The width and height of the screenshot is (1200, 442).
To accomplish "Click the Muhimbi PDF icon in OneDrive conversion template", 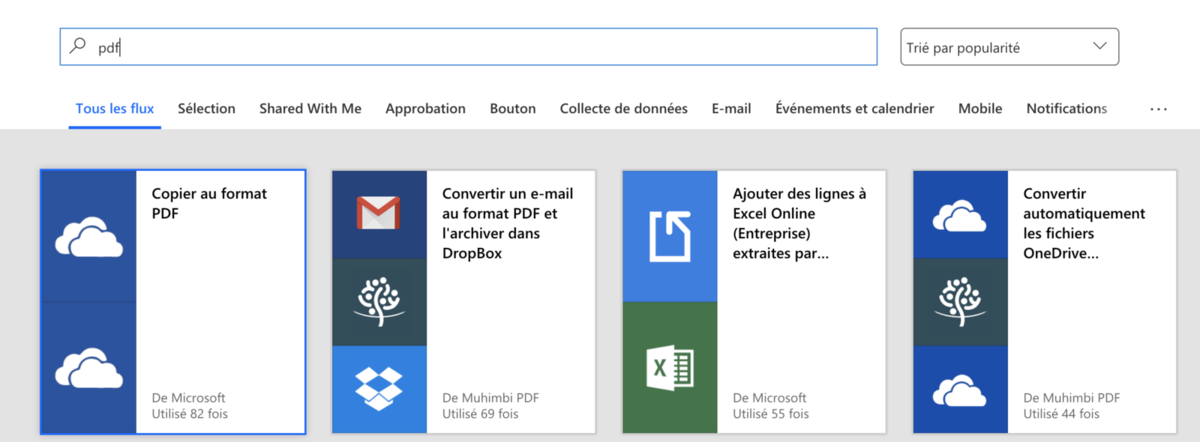I will click(960, 301).
